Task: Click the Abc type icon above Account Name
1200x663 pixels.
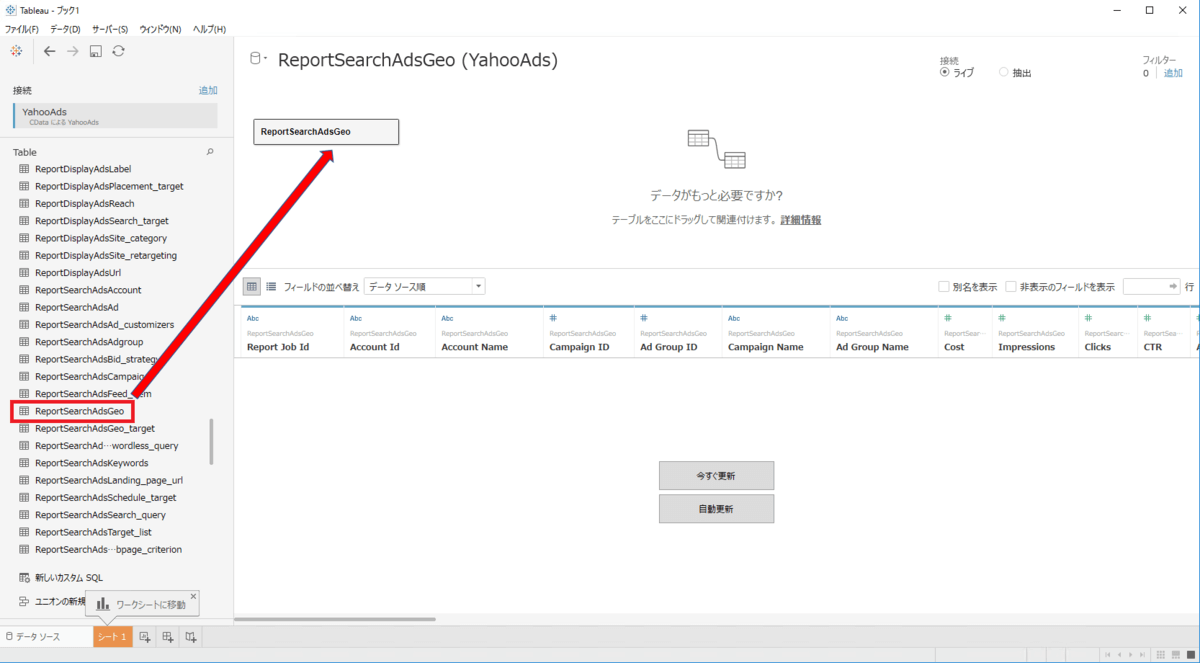Action: [x=448, y=319]
